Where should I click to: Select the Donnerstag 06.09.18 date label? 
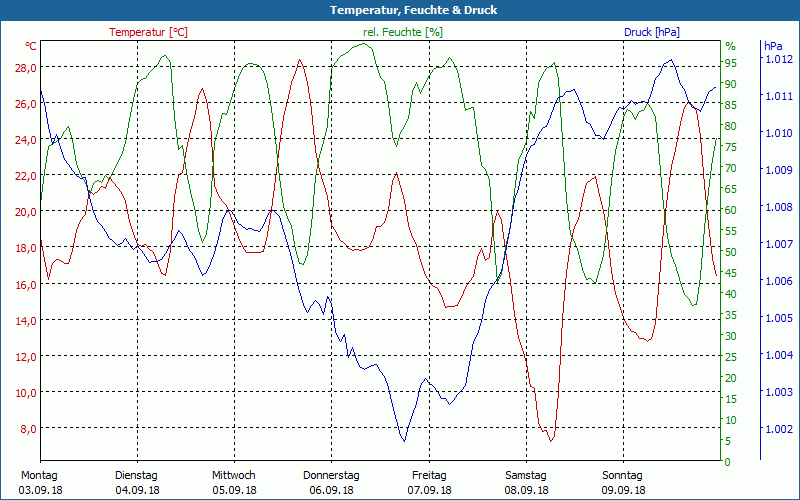(331, 483)
